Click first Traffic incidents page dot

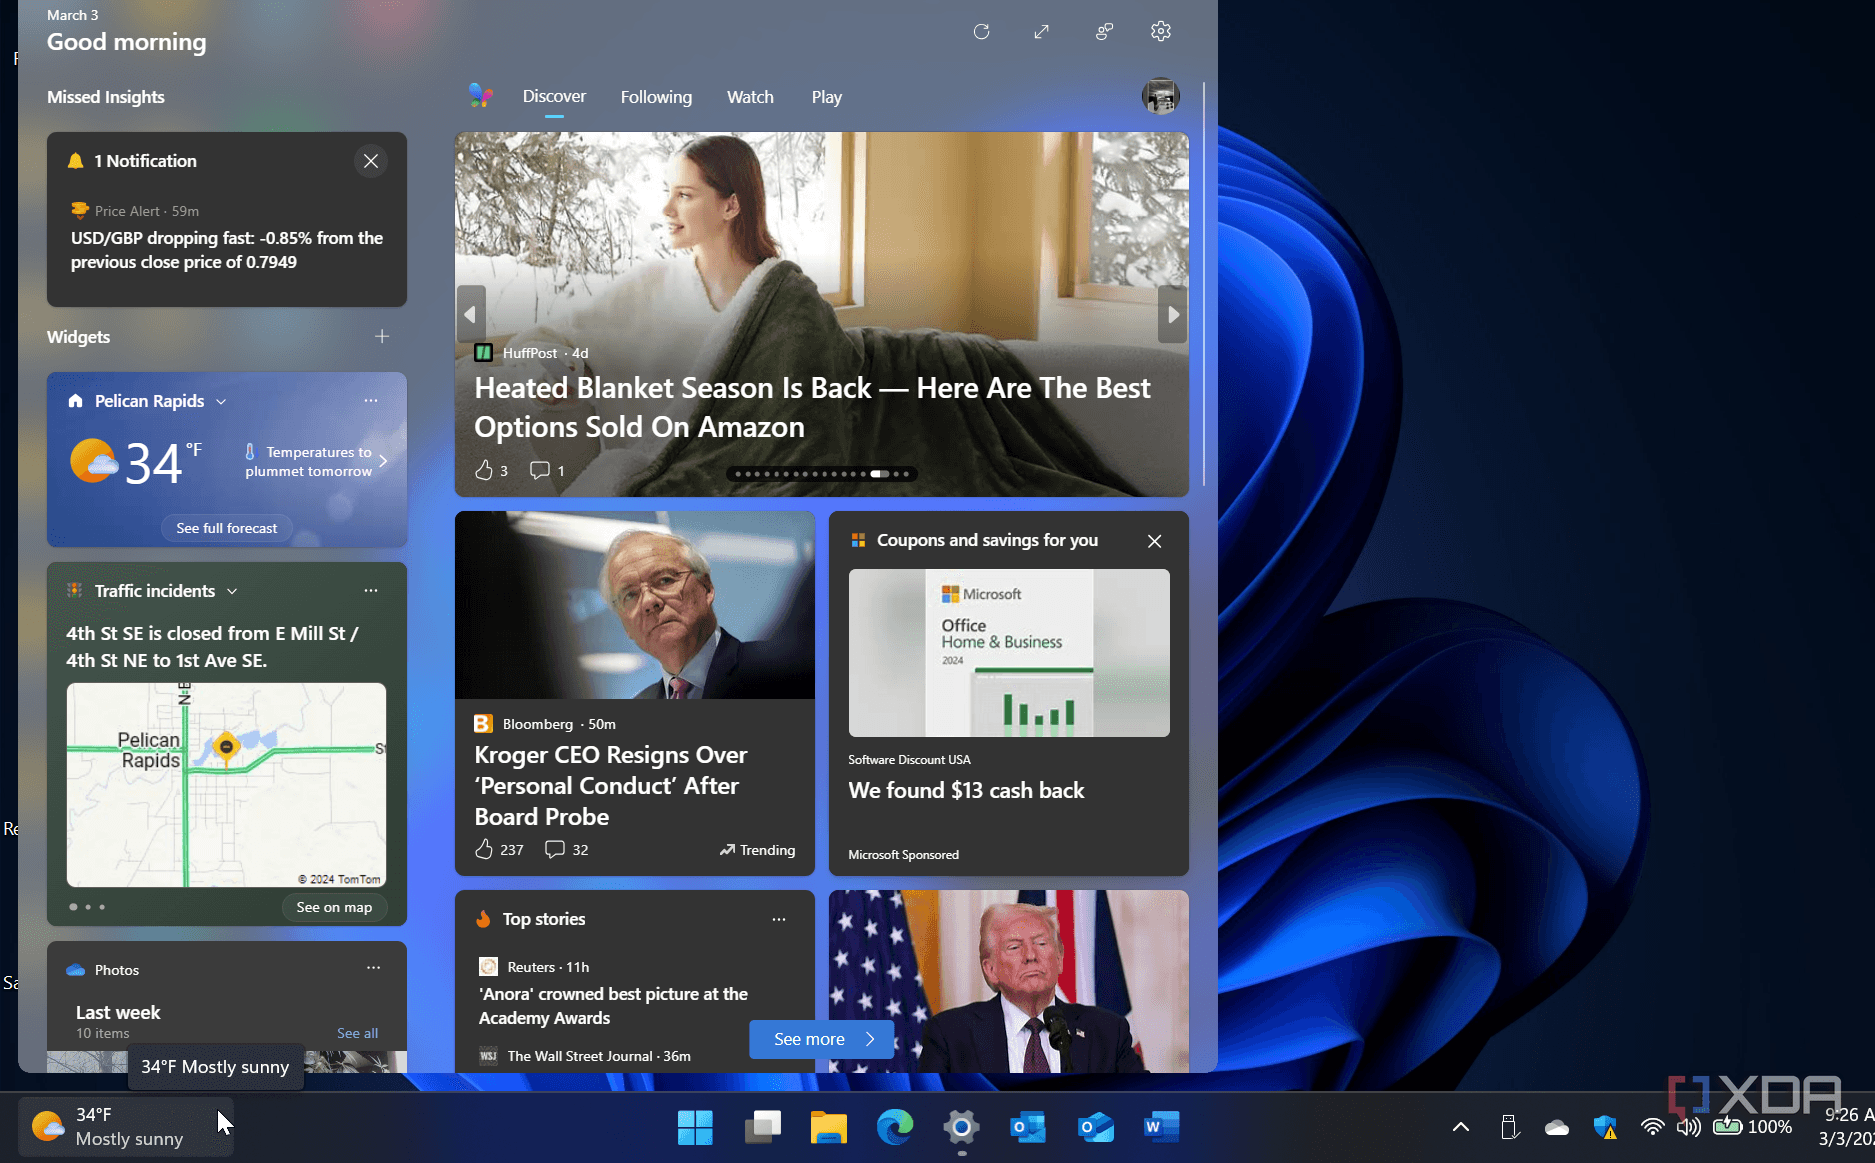point(73,907)
